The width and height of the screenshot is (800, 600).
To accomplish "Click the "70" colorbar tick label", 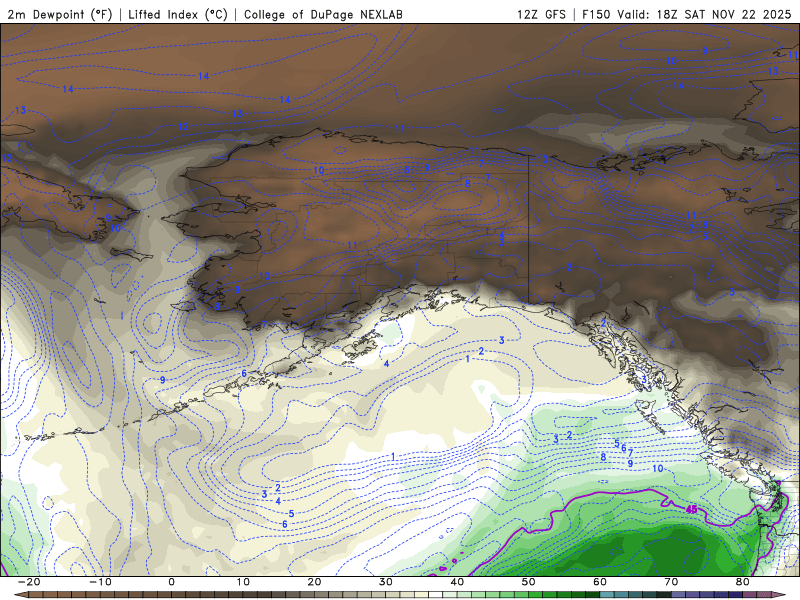I will click(671, 582).
